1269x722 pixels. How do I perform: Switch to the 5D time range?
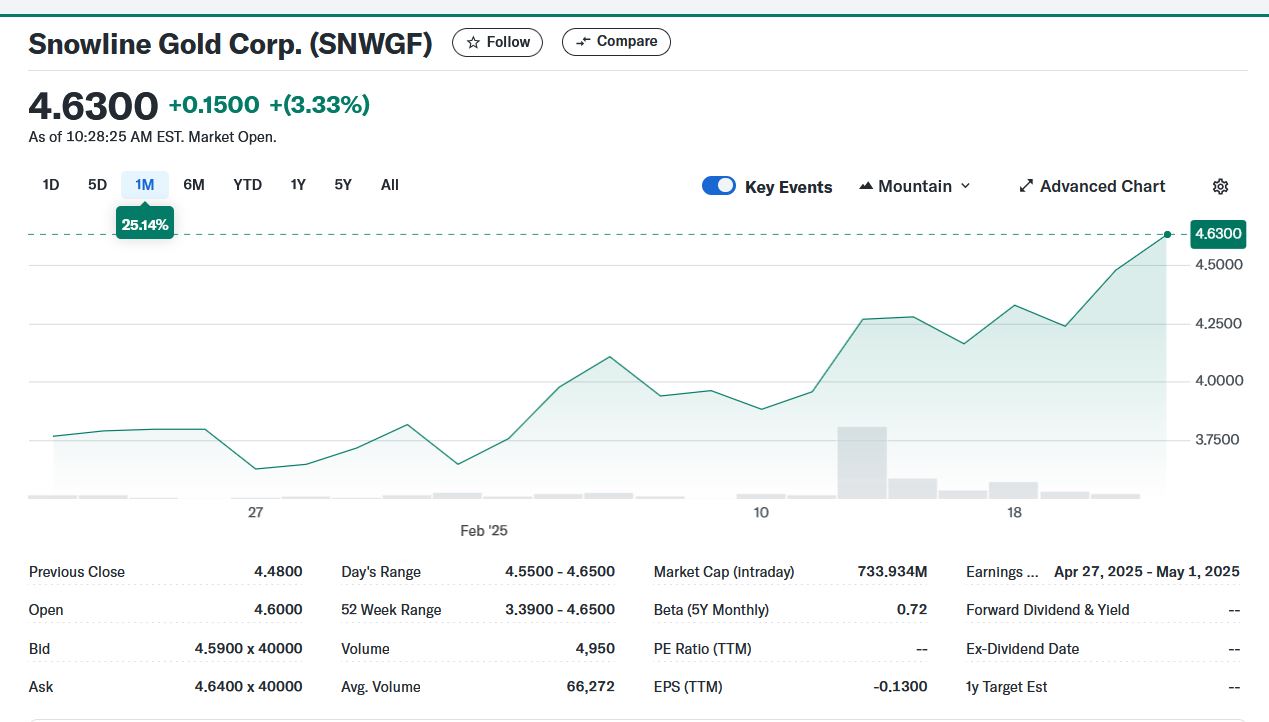point(97,185)
